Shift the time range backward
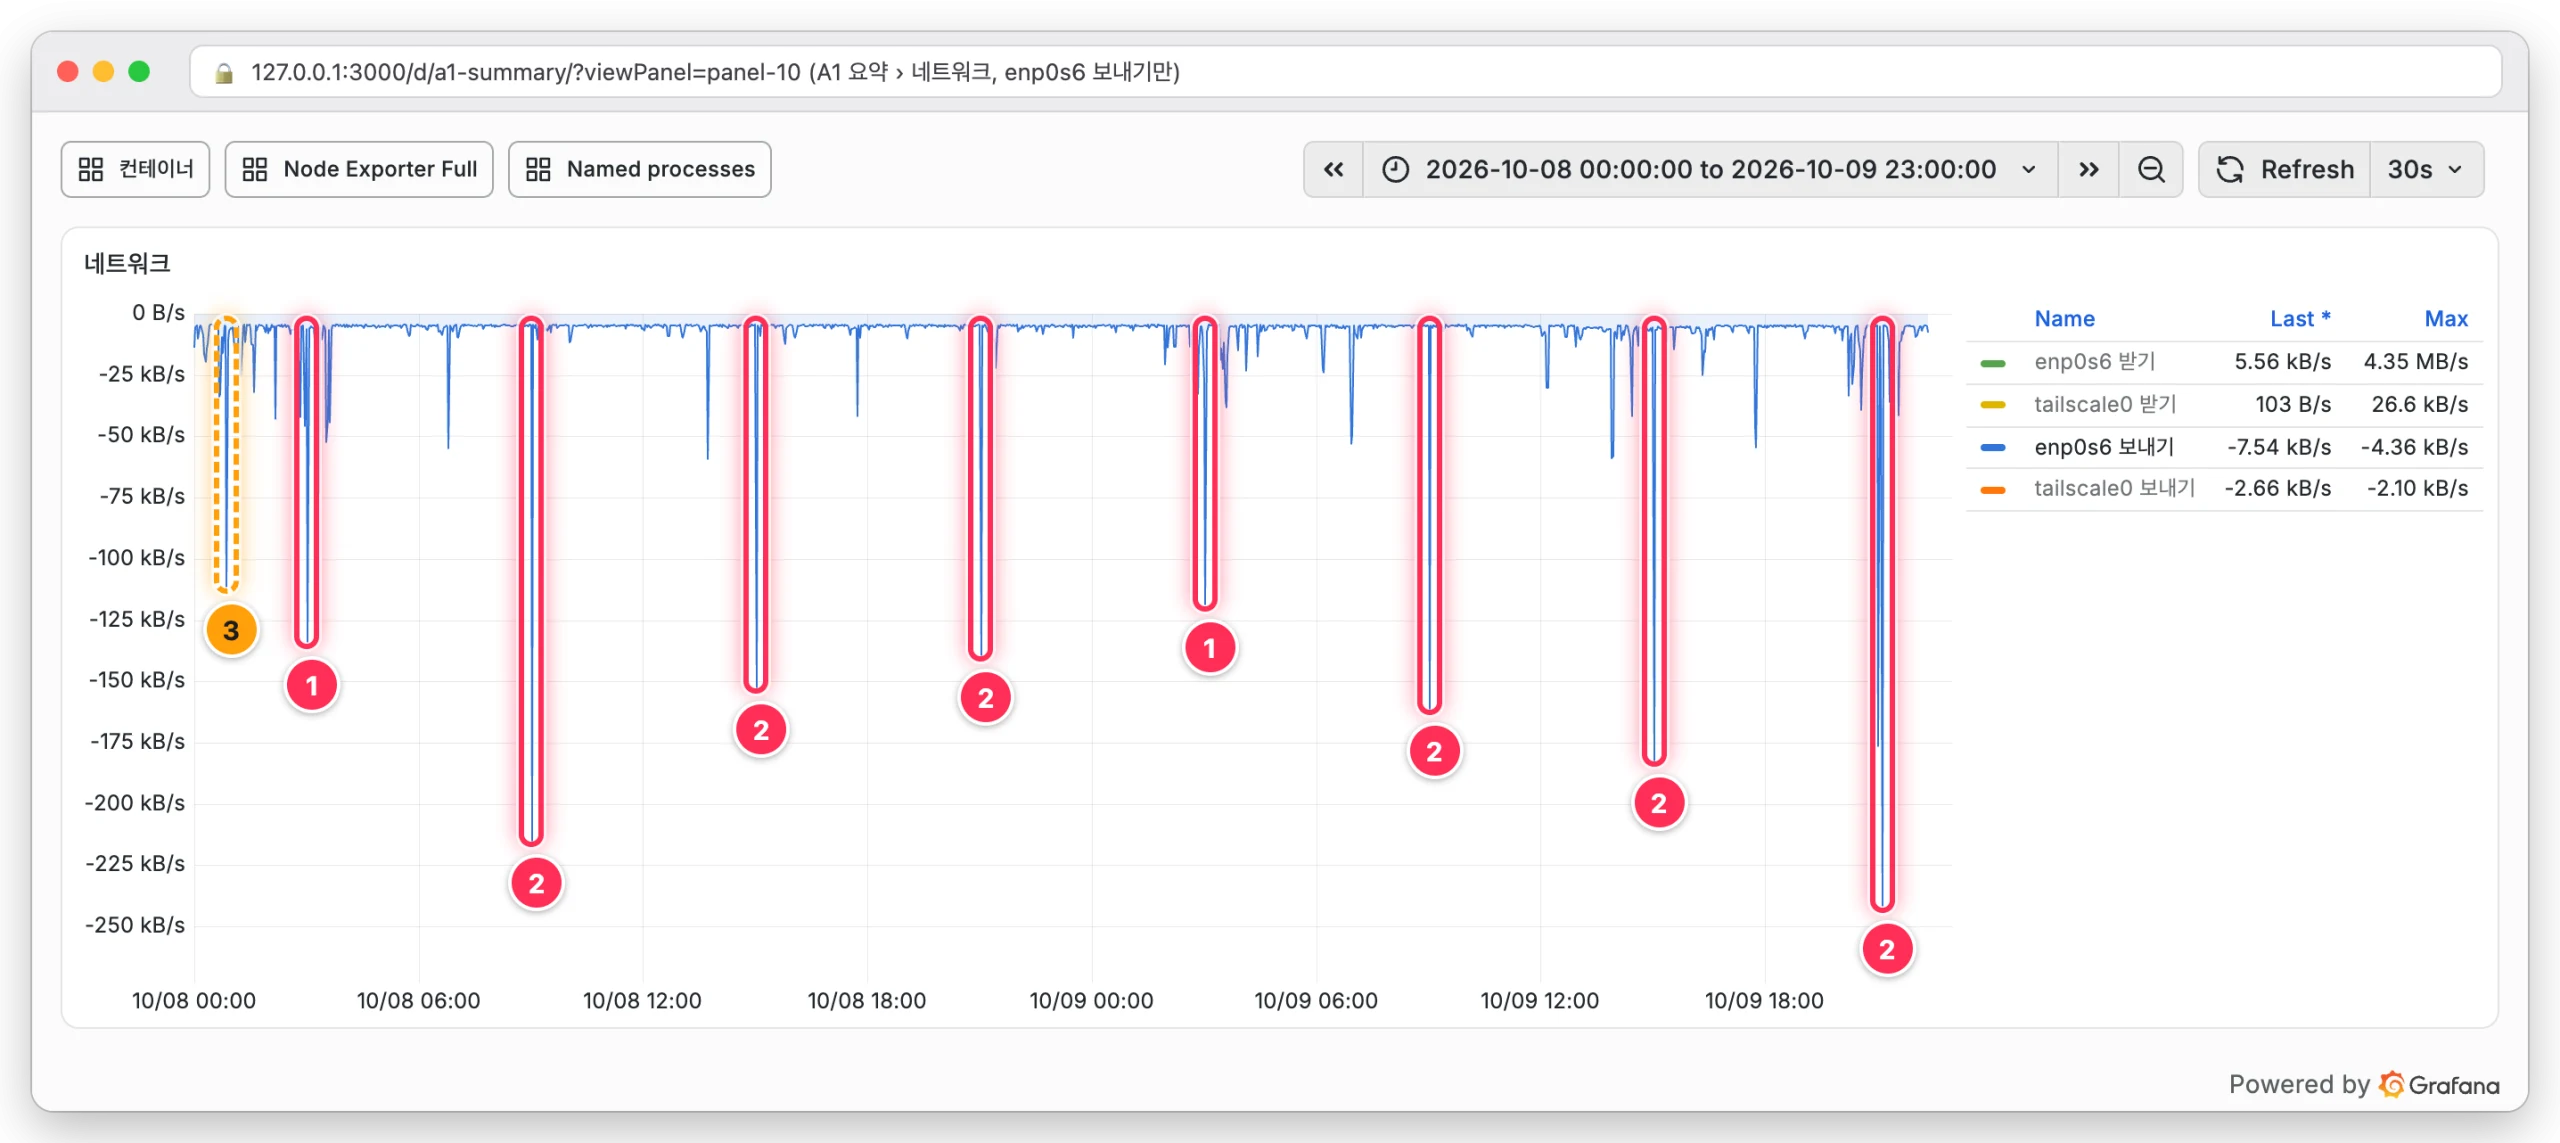This screenshot has width=2560, height=1143. point(1334,169)
